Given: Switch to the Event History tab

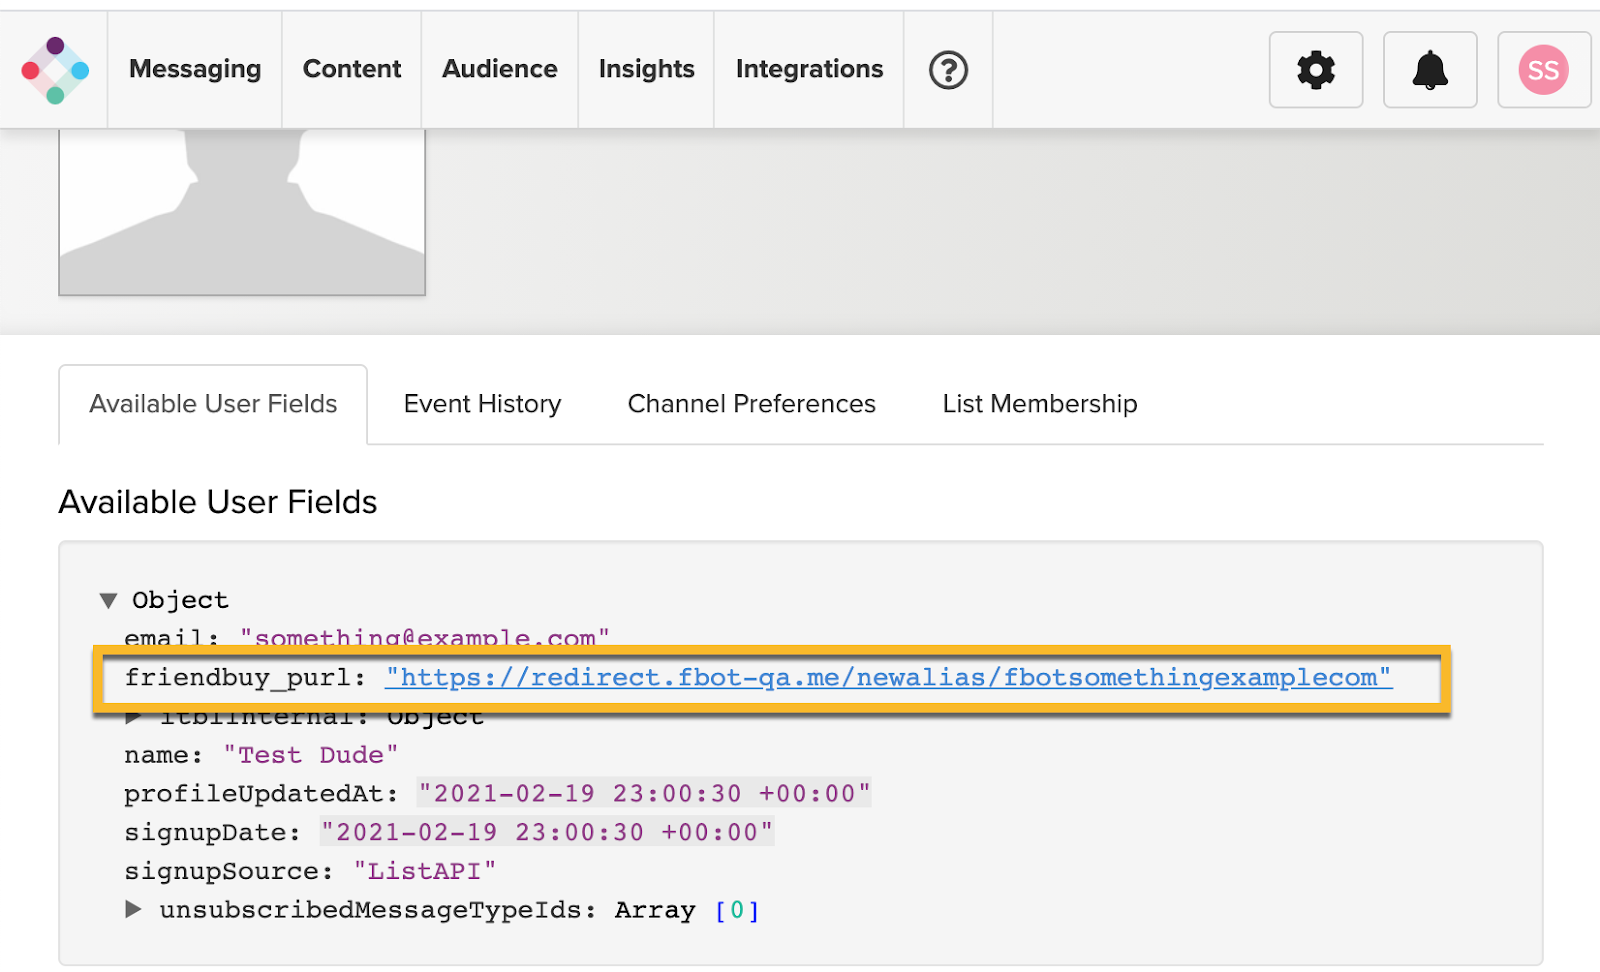Looking at the screenshot, I should (x=483, y=404).
